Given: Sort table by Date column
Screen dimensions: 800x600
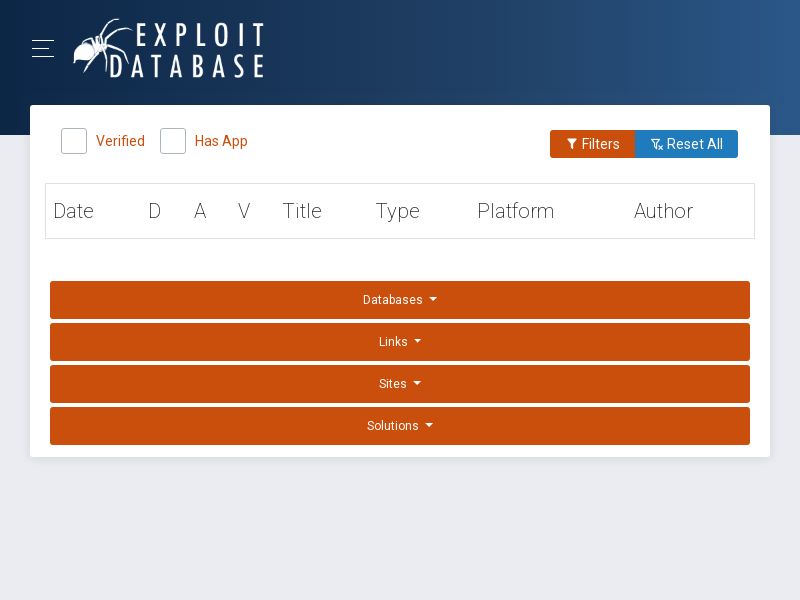Looking at the screenshot, I should coord(73,211).
